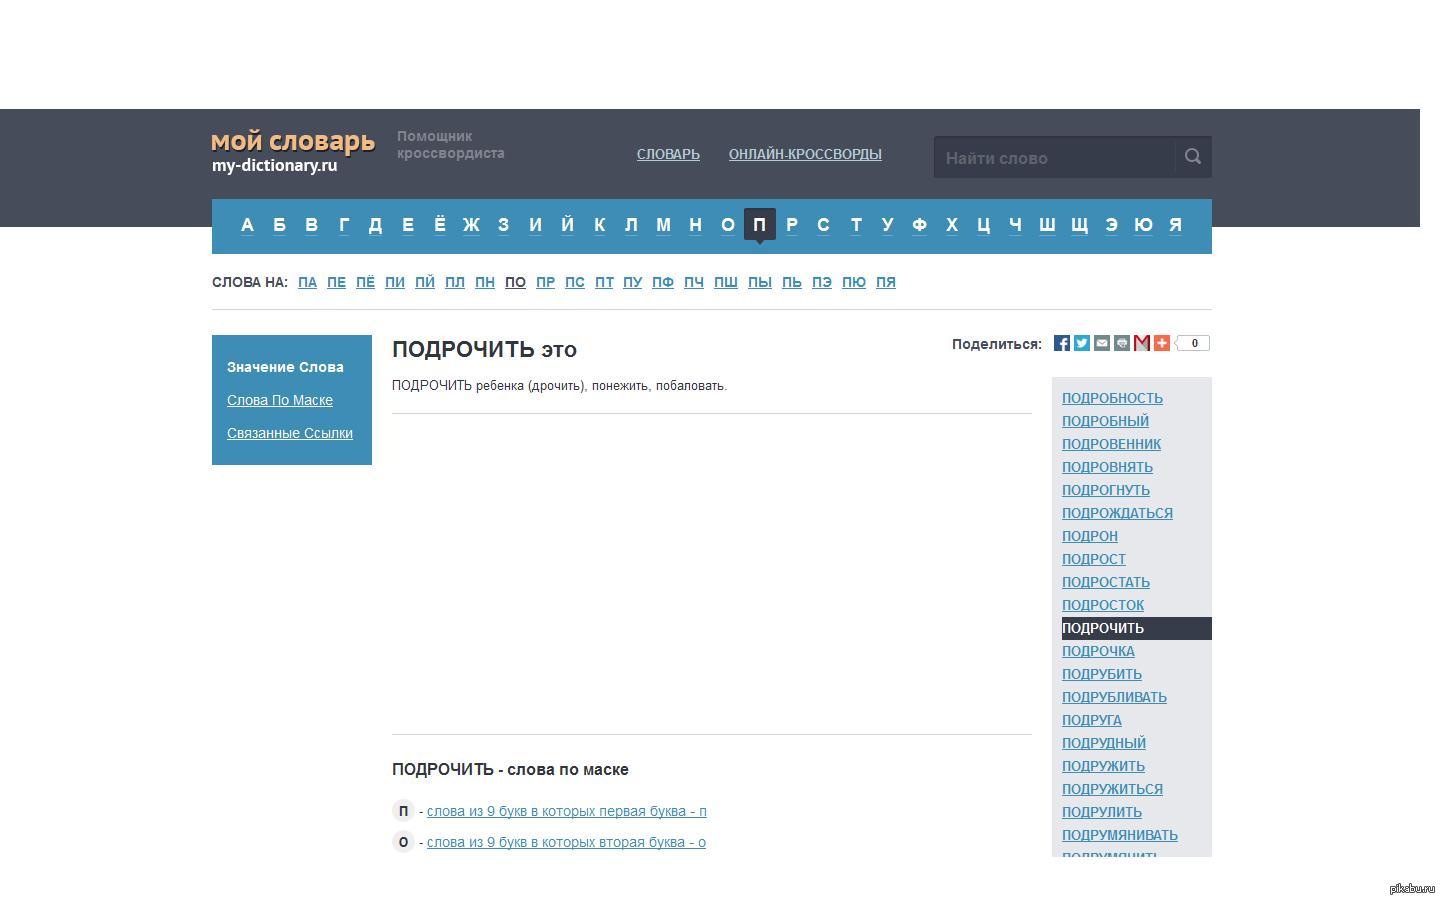The height and width of the screenshot is (900, 1440).
Task: Select highlighted letter П in alphabet bar
Action: tap(759, 225)
